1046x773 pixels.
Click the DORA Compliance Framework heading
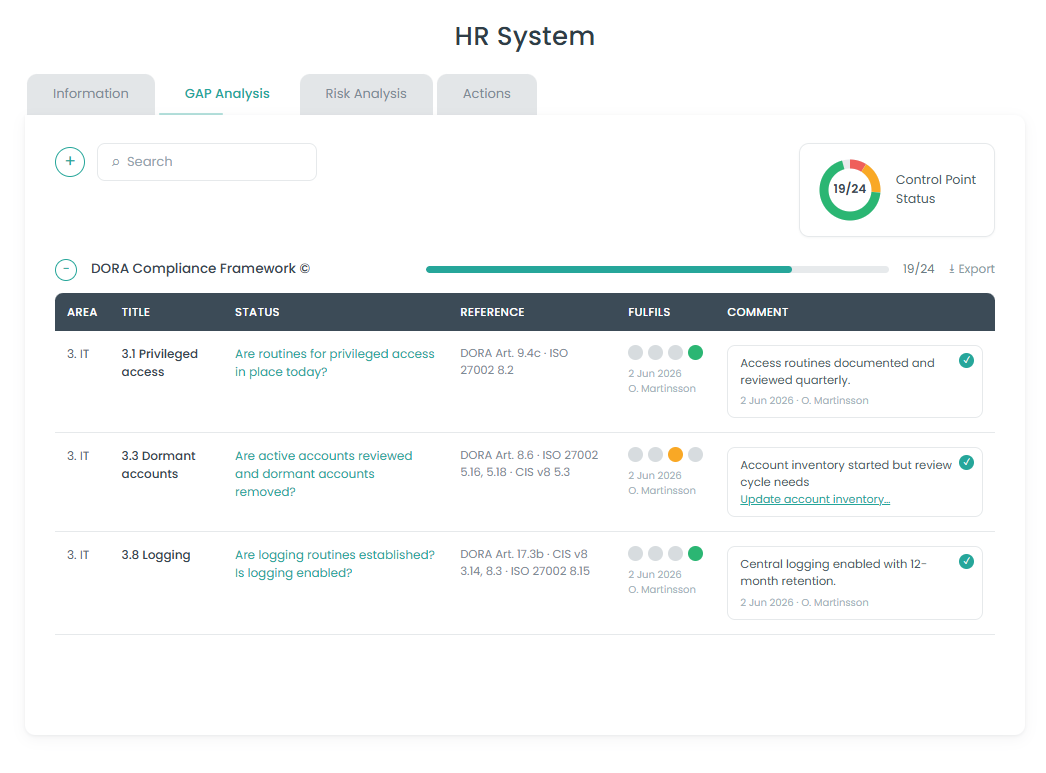click(x=200, y=269)
